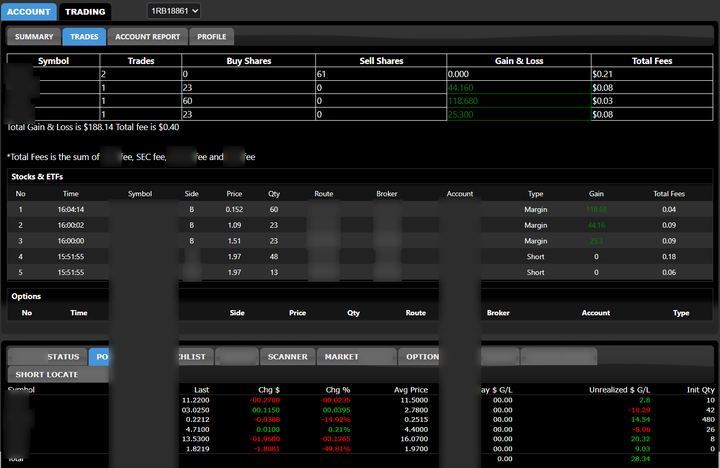Click the 44.160 gain value
720x468 pixels.
(x=461, y=88)
